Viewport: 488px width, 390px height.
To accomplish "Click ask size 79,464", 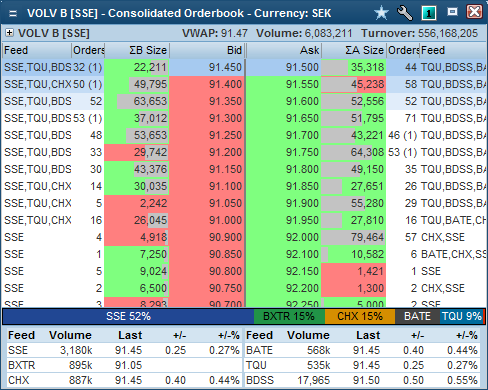I will [354, 237].
